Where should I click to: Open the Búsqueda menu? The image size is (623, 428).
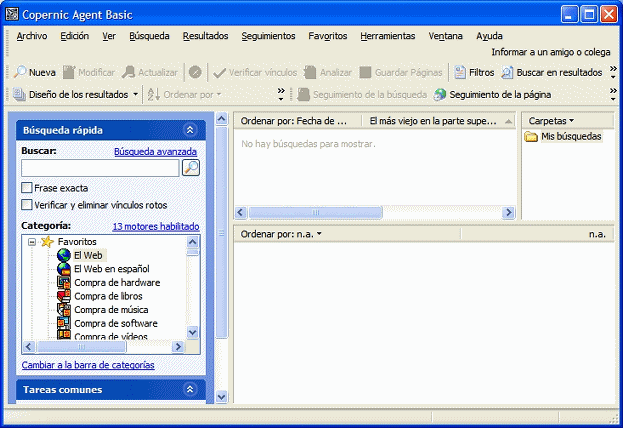pos(149,36)
